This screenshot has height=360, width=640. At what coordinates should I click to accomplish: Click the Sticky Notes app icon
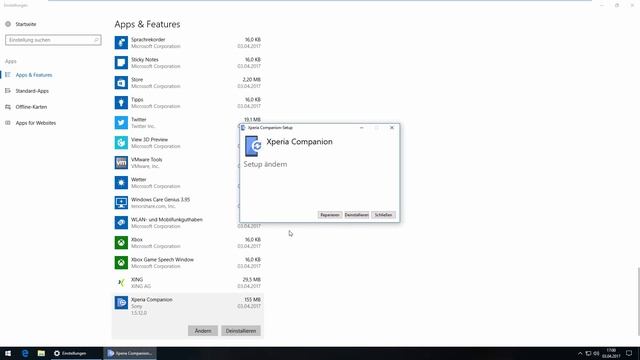tap(121, 62)
